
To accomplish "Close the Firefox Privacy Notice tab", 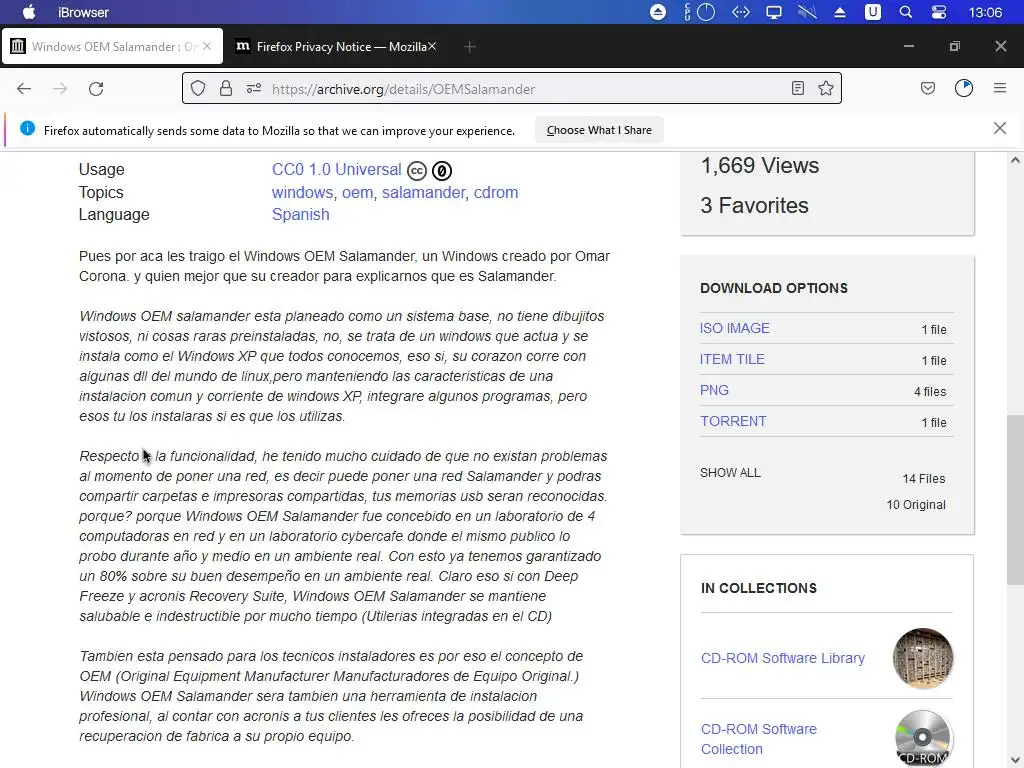I will click(432, 46).
